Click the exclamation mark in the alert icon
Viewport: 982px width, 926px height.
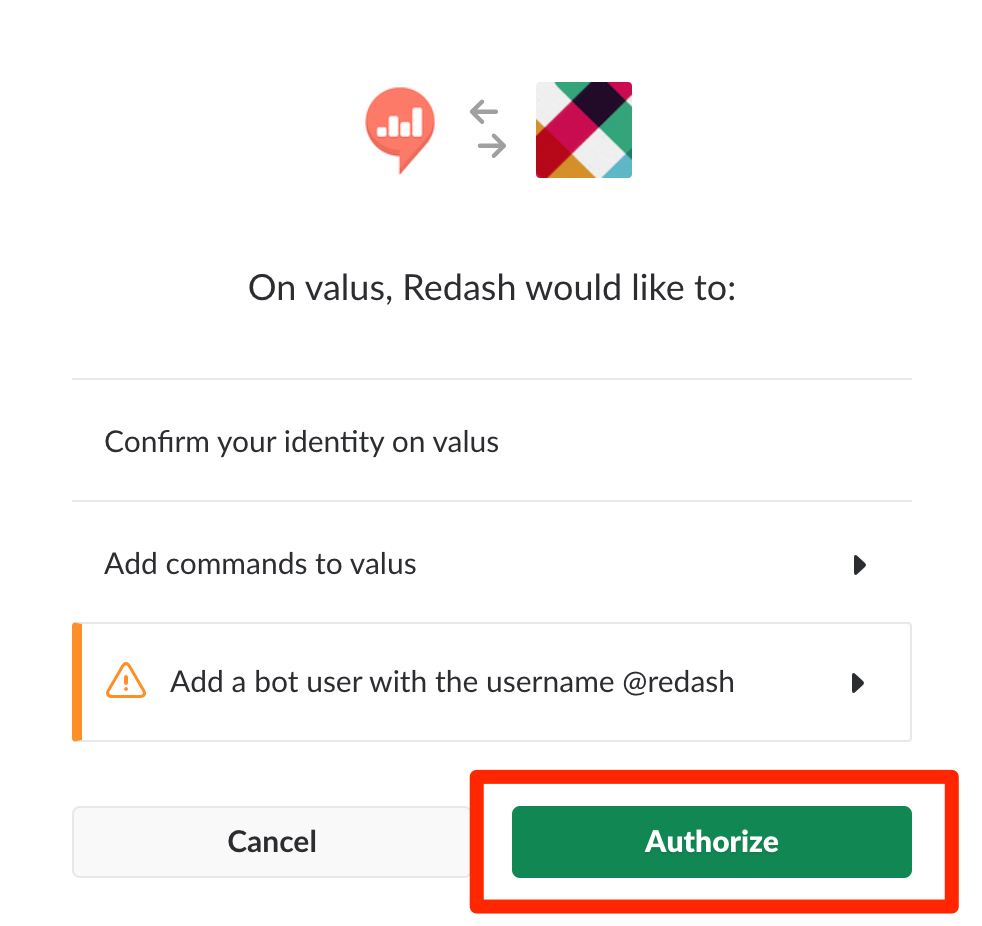125,684
